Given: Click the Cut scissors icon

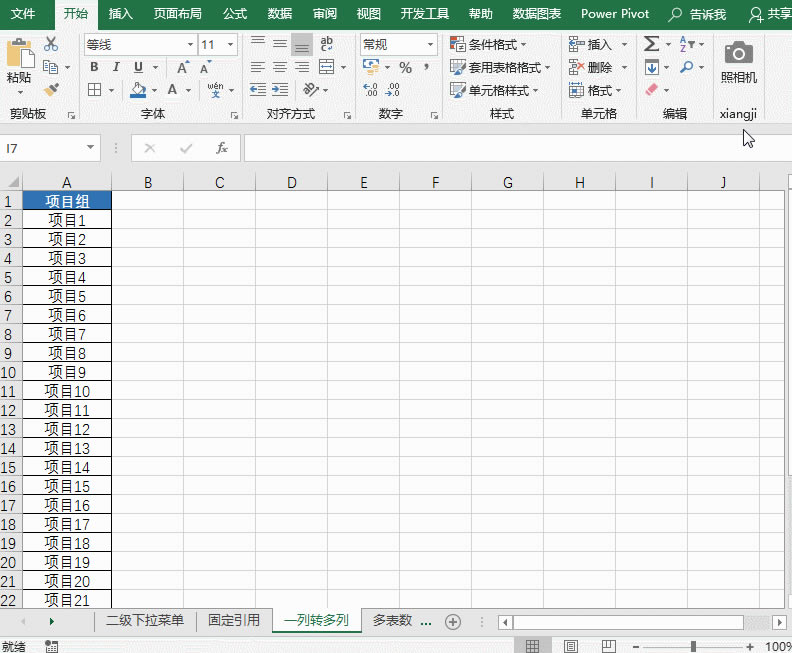Looking at the screenshot, I should pyautogui.click(x=51, y=45).
